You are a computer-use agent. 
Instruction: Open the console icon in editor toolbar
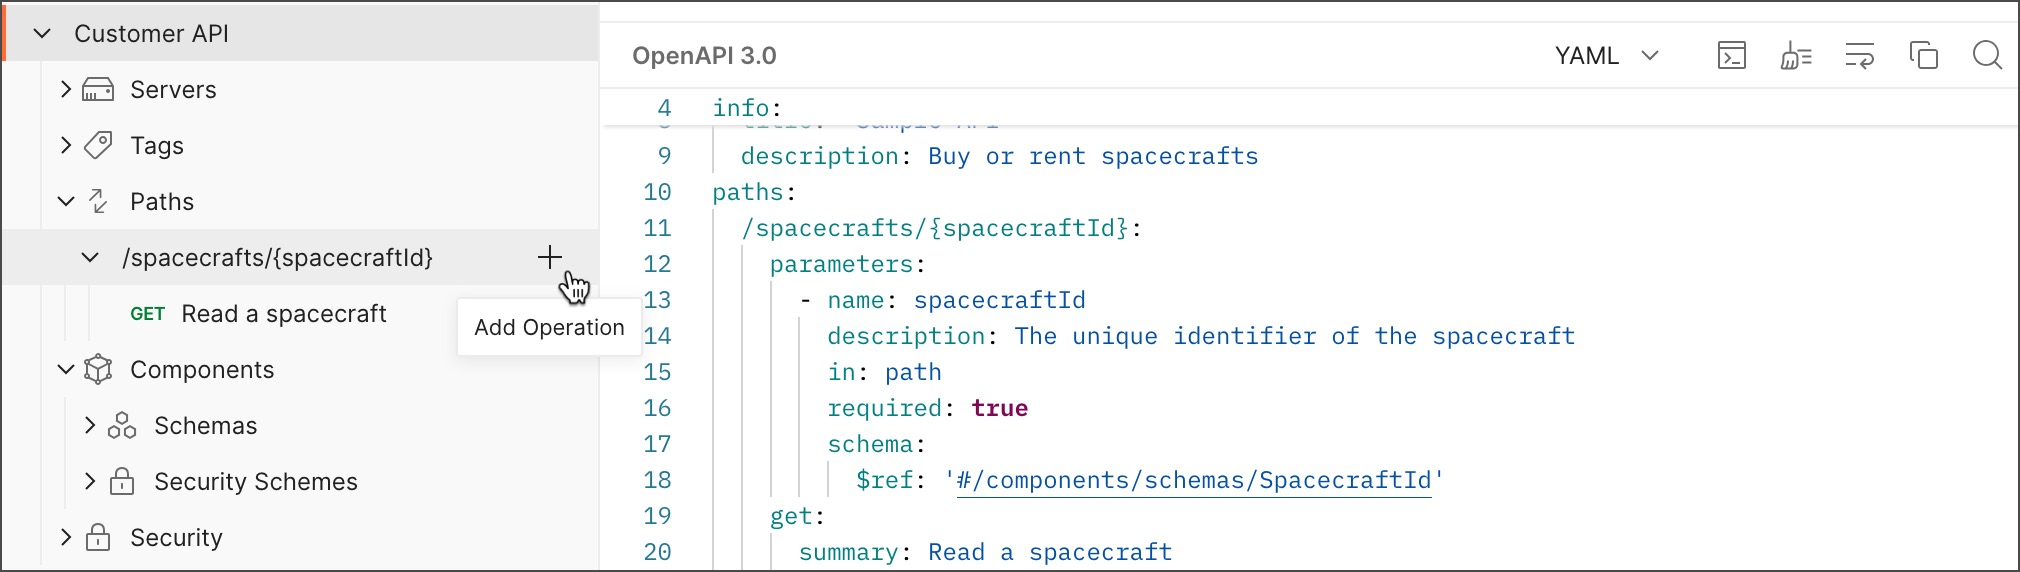[1731, 56]
